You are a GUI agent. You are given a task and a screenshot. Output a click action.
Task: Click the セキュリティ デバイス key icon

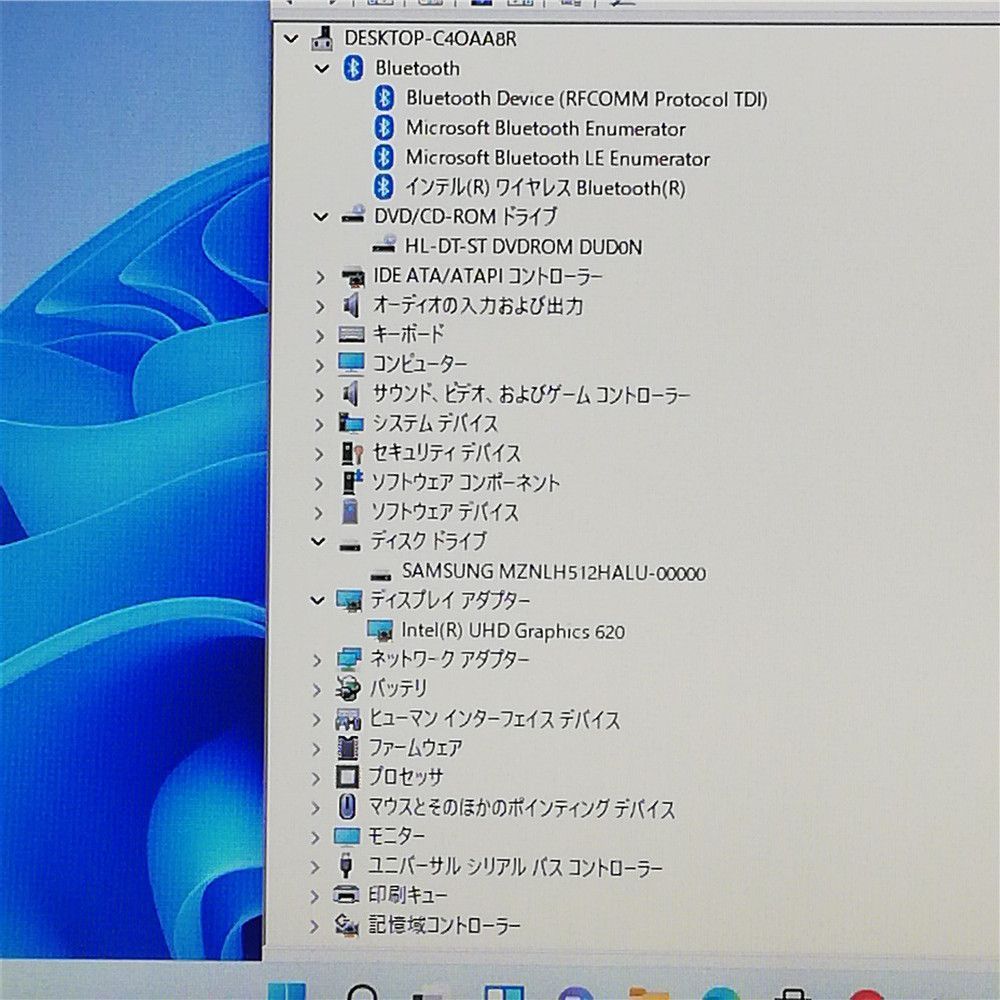351,453
